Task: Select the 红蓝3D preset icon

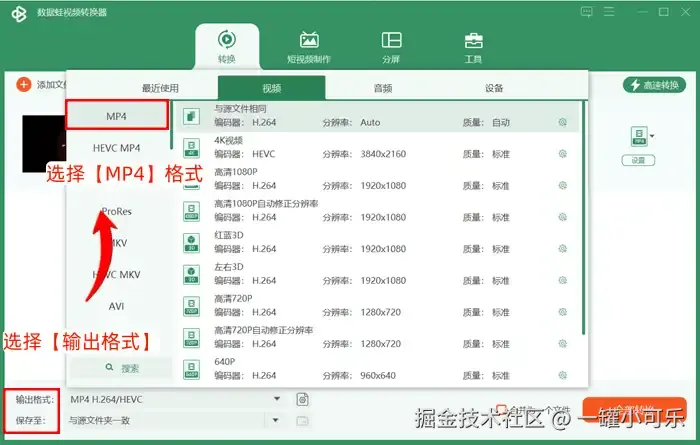Action: point(192,243)
